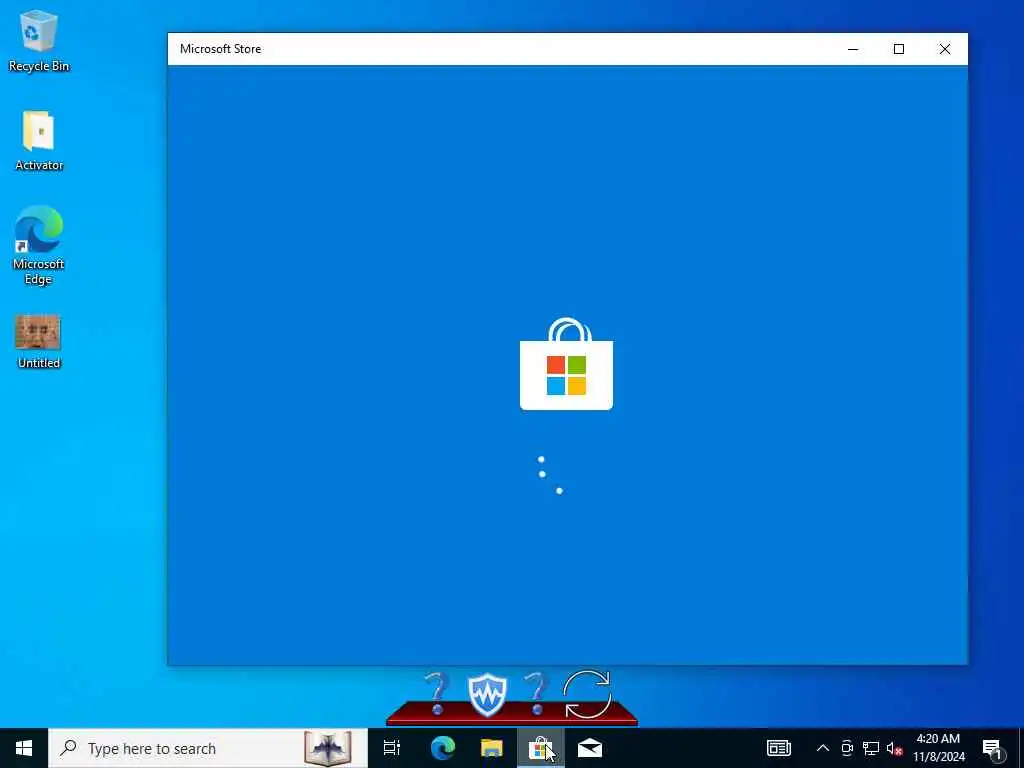The height and width of the screenshot is (768, 1024).
Task: Close the Microsoft Store window
Action: coord(944,49)
